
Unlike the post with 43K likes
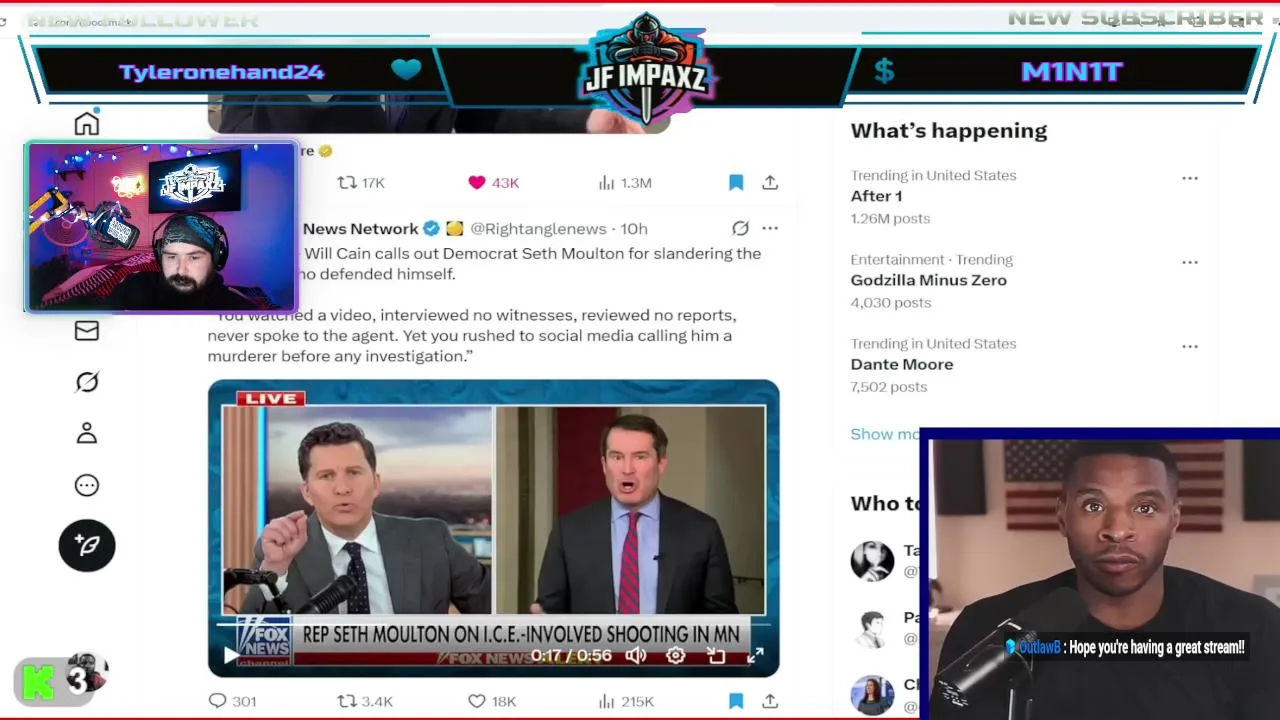477,182
